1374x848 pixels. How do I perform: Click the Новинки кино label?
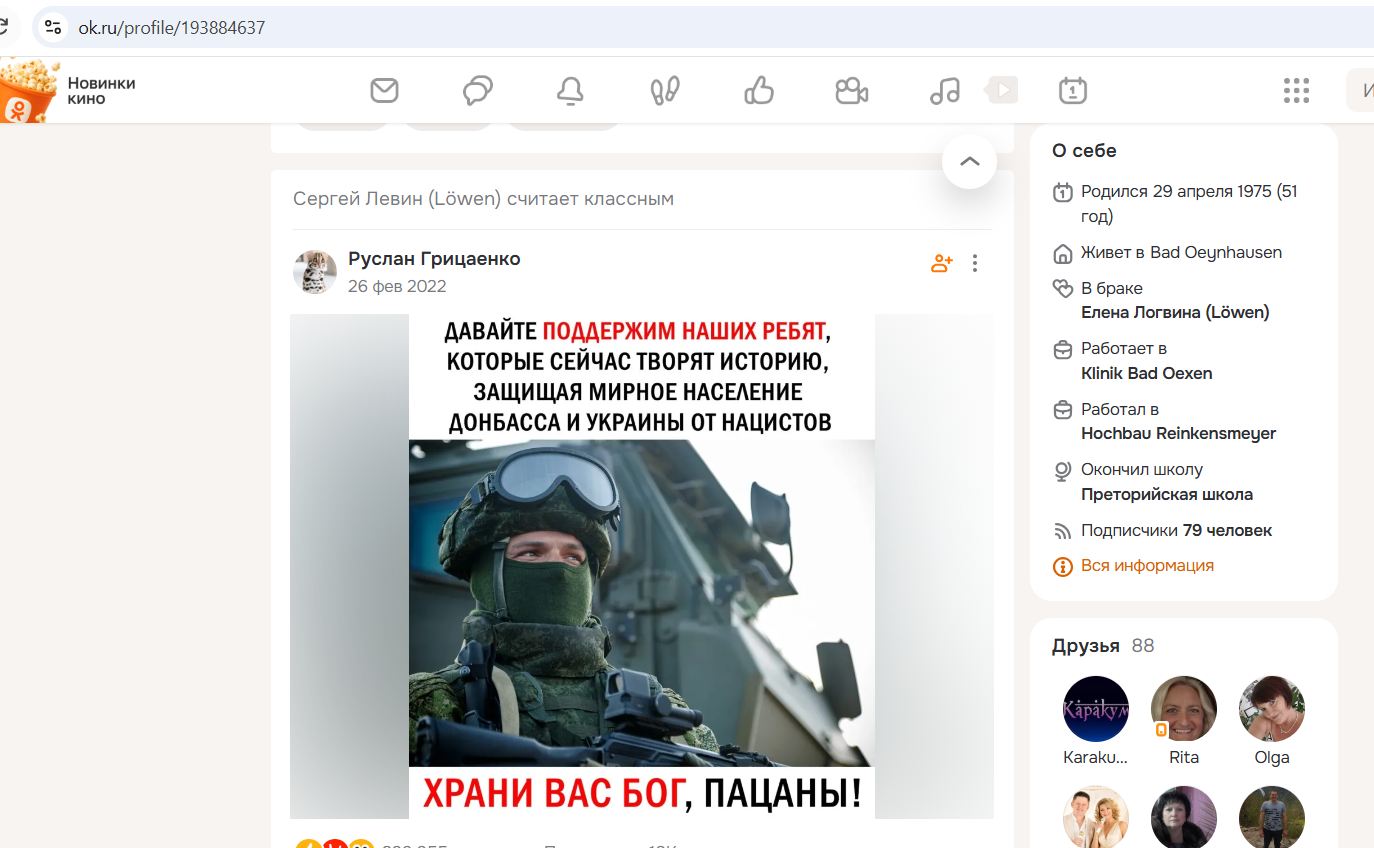tap(101, 91)
